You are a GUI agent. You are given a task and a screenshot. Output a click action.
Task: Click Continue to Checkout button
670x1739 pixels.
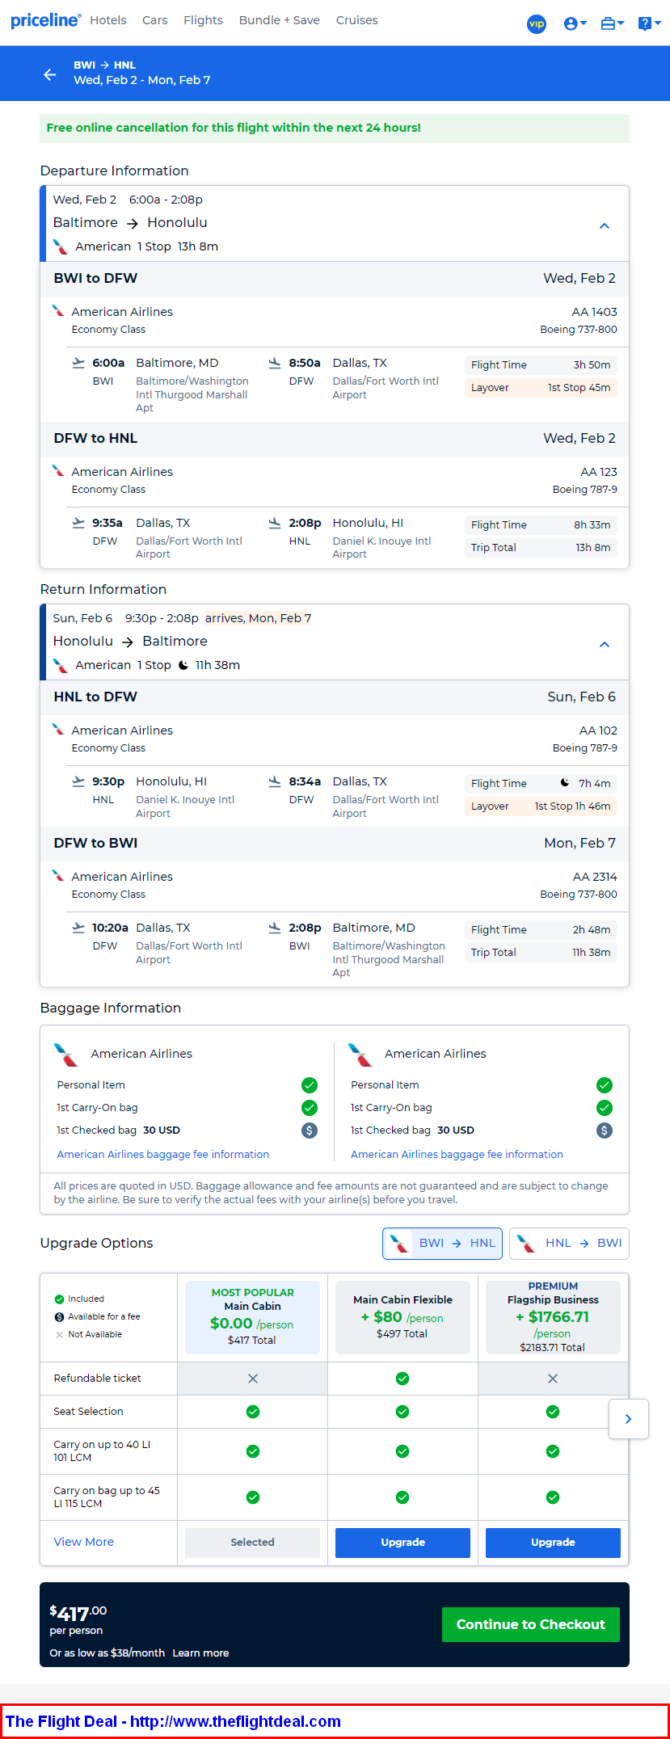[531, 1624]
